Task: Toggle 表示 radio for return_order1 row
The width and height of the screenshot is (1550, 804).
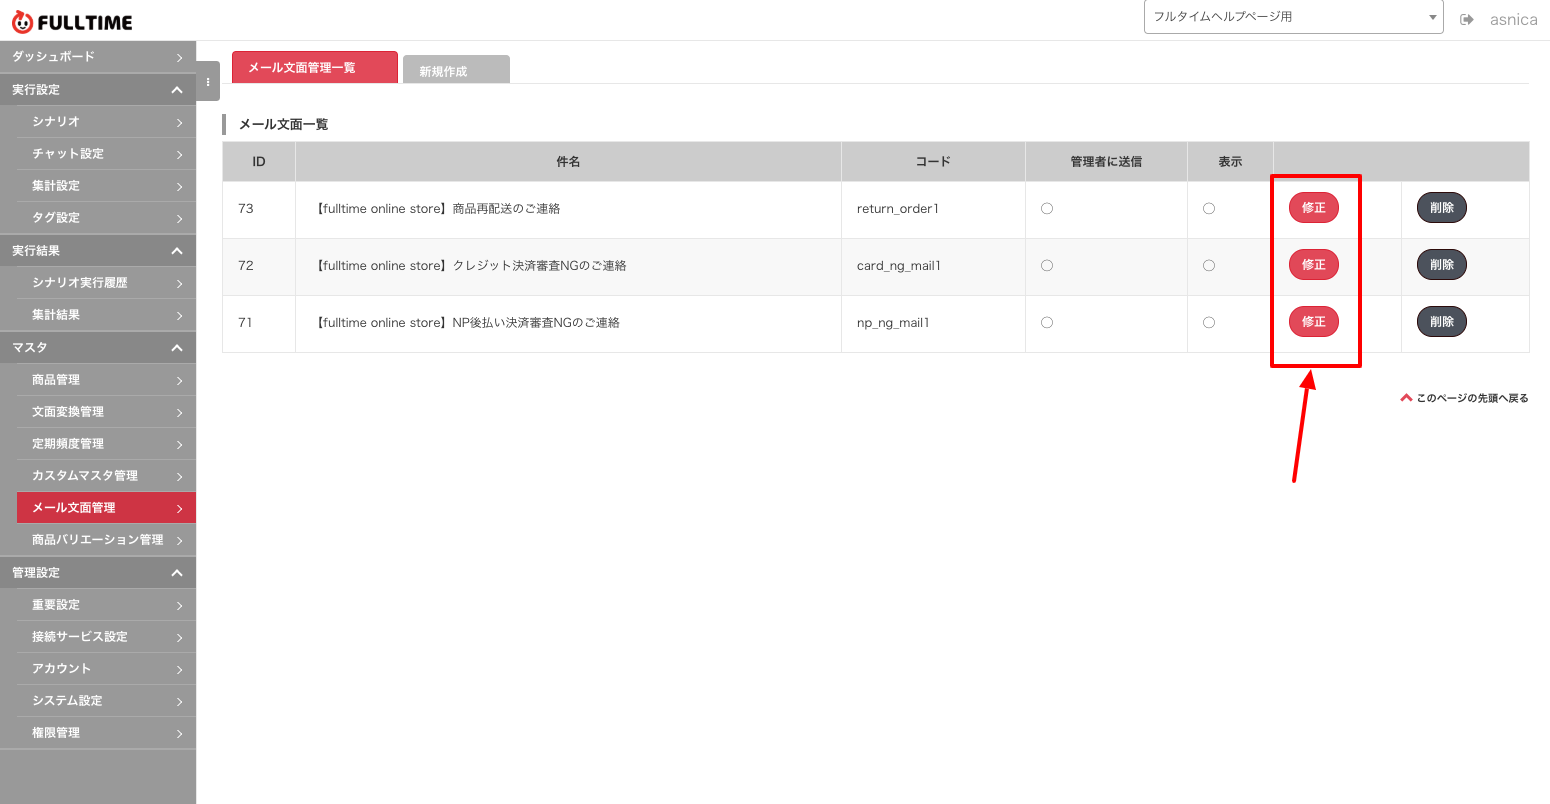Action: (x=1209, y=209)
